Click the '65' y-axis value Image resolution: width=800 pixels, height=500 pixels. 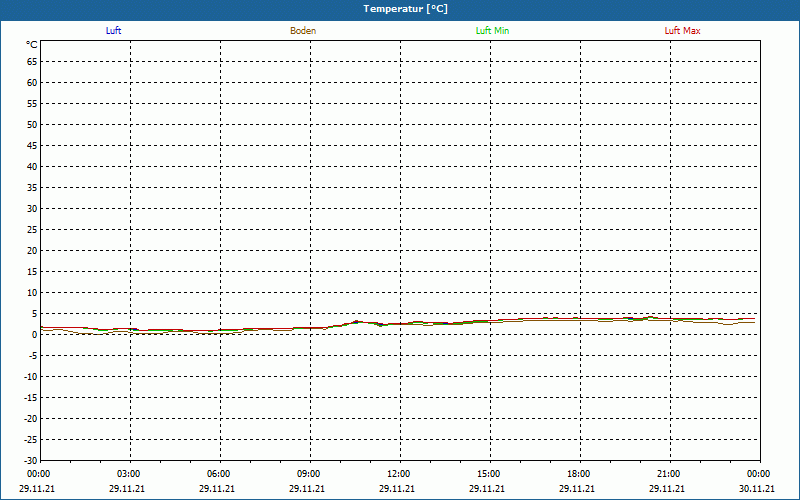click(x=32, y=62)
